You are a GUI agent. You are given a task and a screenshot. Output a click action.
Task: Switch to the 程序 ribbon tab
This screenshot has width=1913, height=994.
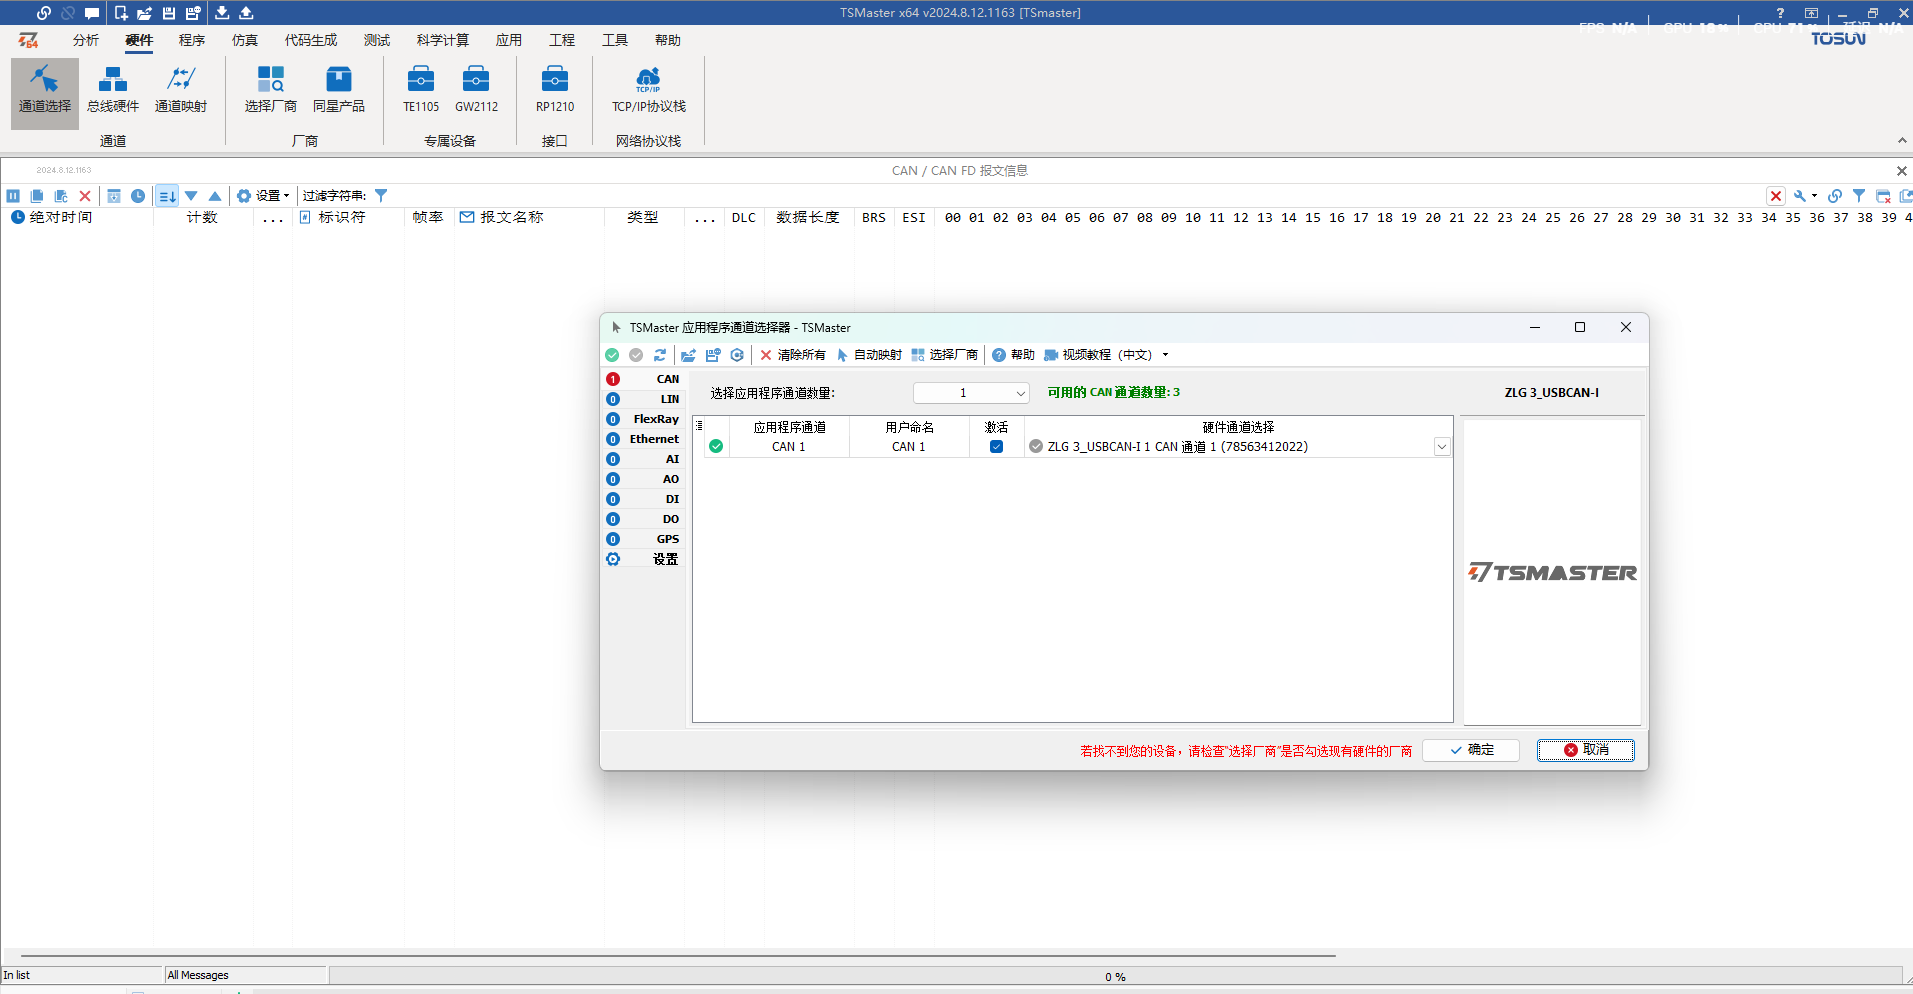pos(192,40)
